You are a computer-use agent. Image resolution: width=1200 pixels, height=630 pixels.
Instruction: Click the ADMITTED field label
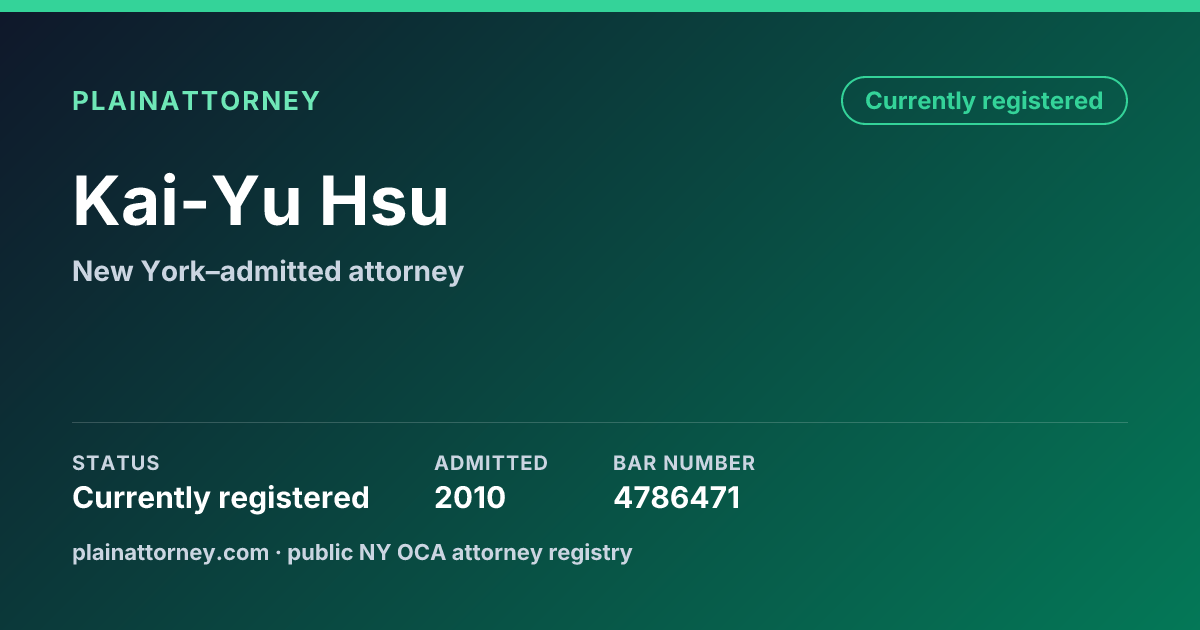tap(491, 463)
